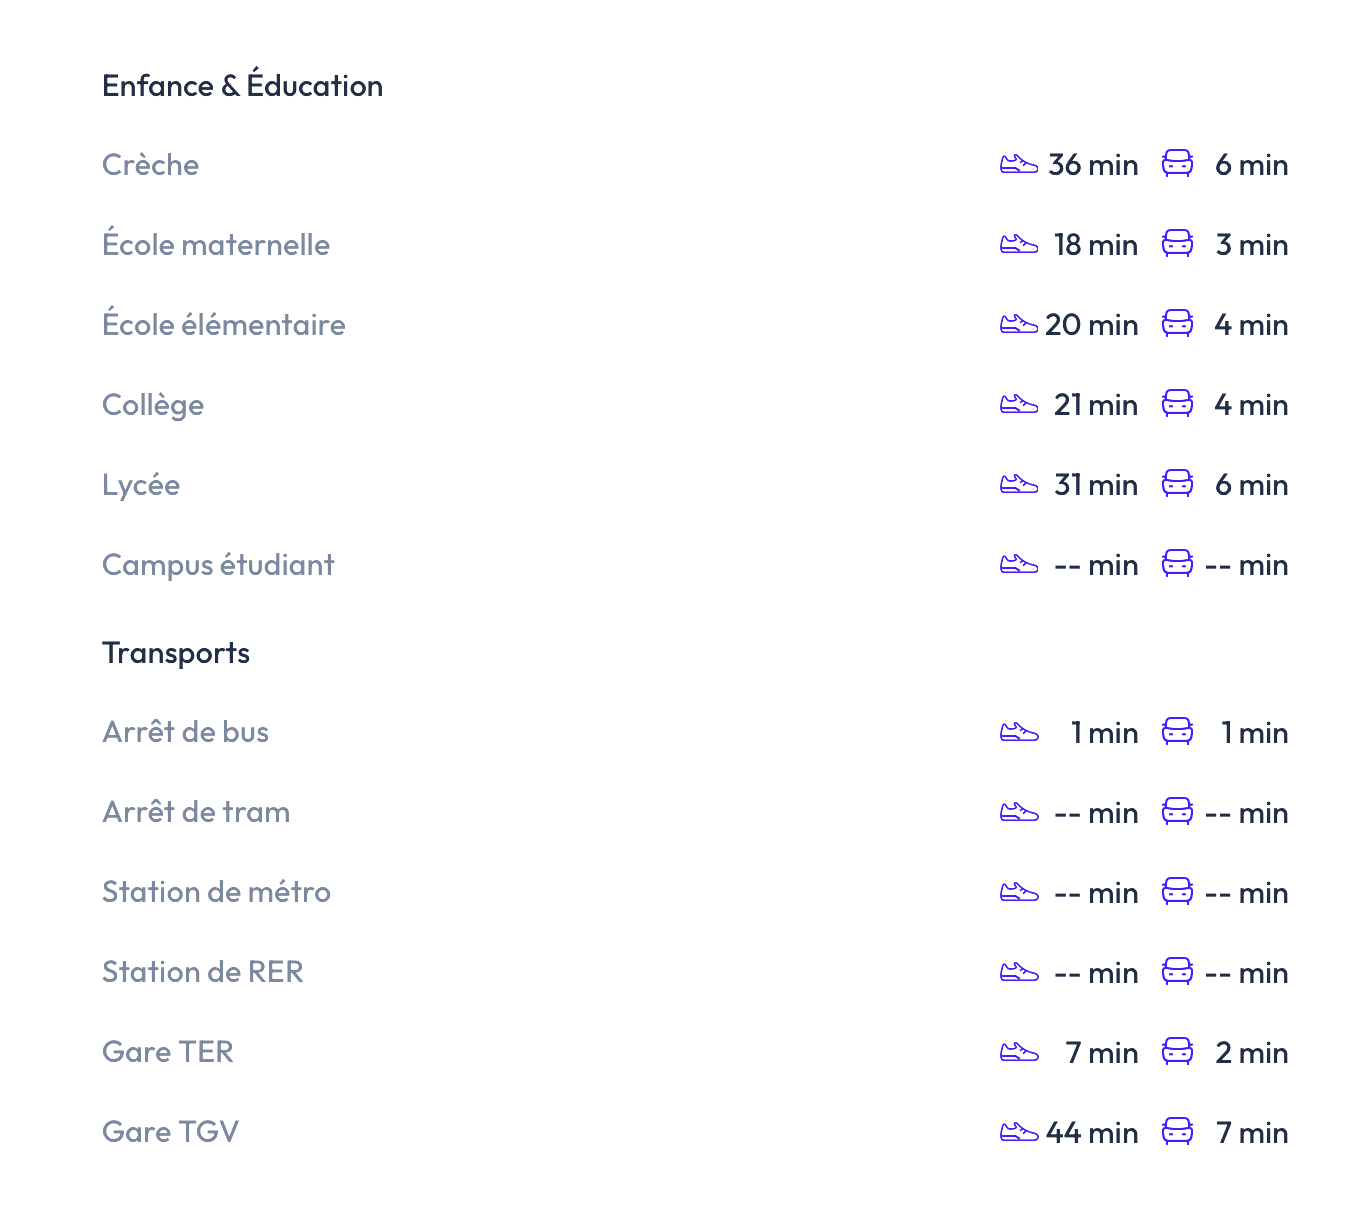Click the Lycée 31 min walking time

(x=1095, y=485)
